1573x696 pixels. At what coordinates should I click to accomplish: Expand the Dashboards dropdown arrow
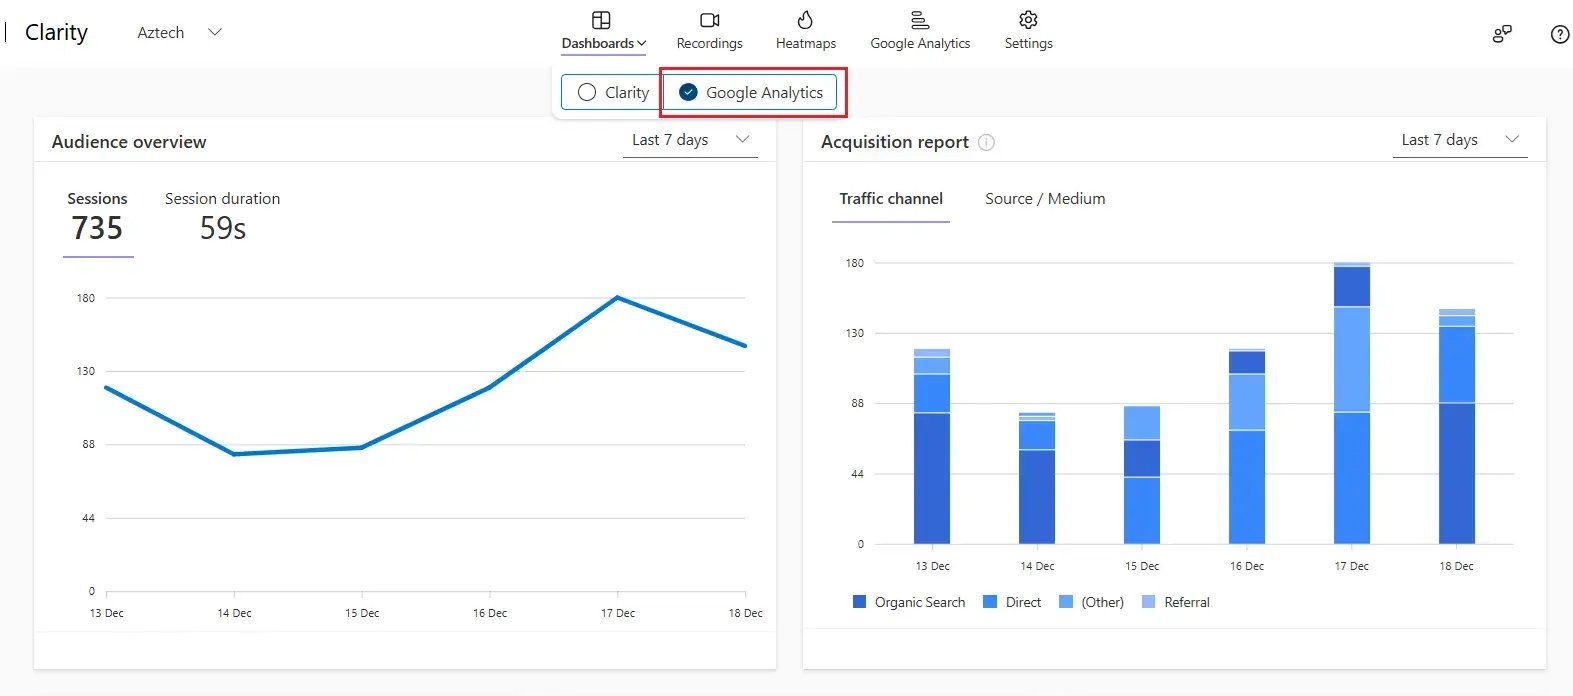[641, 44]
